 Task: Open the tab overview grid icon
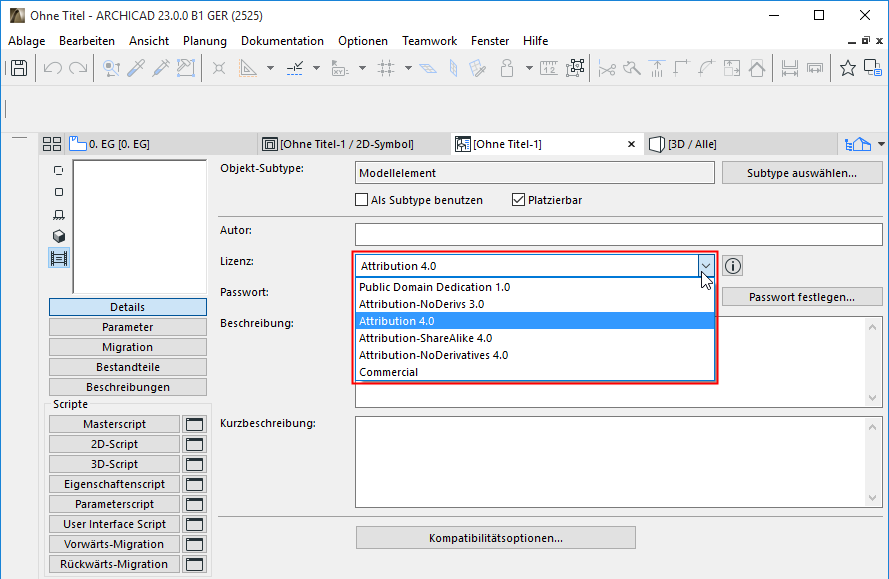click(52, 144)
